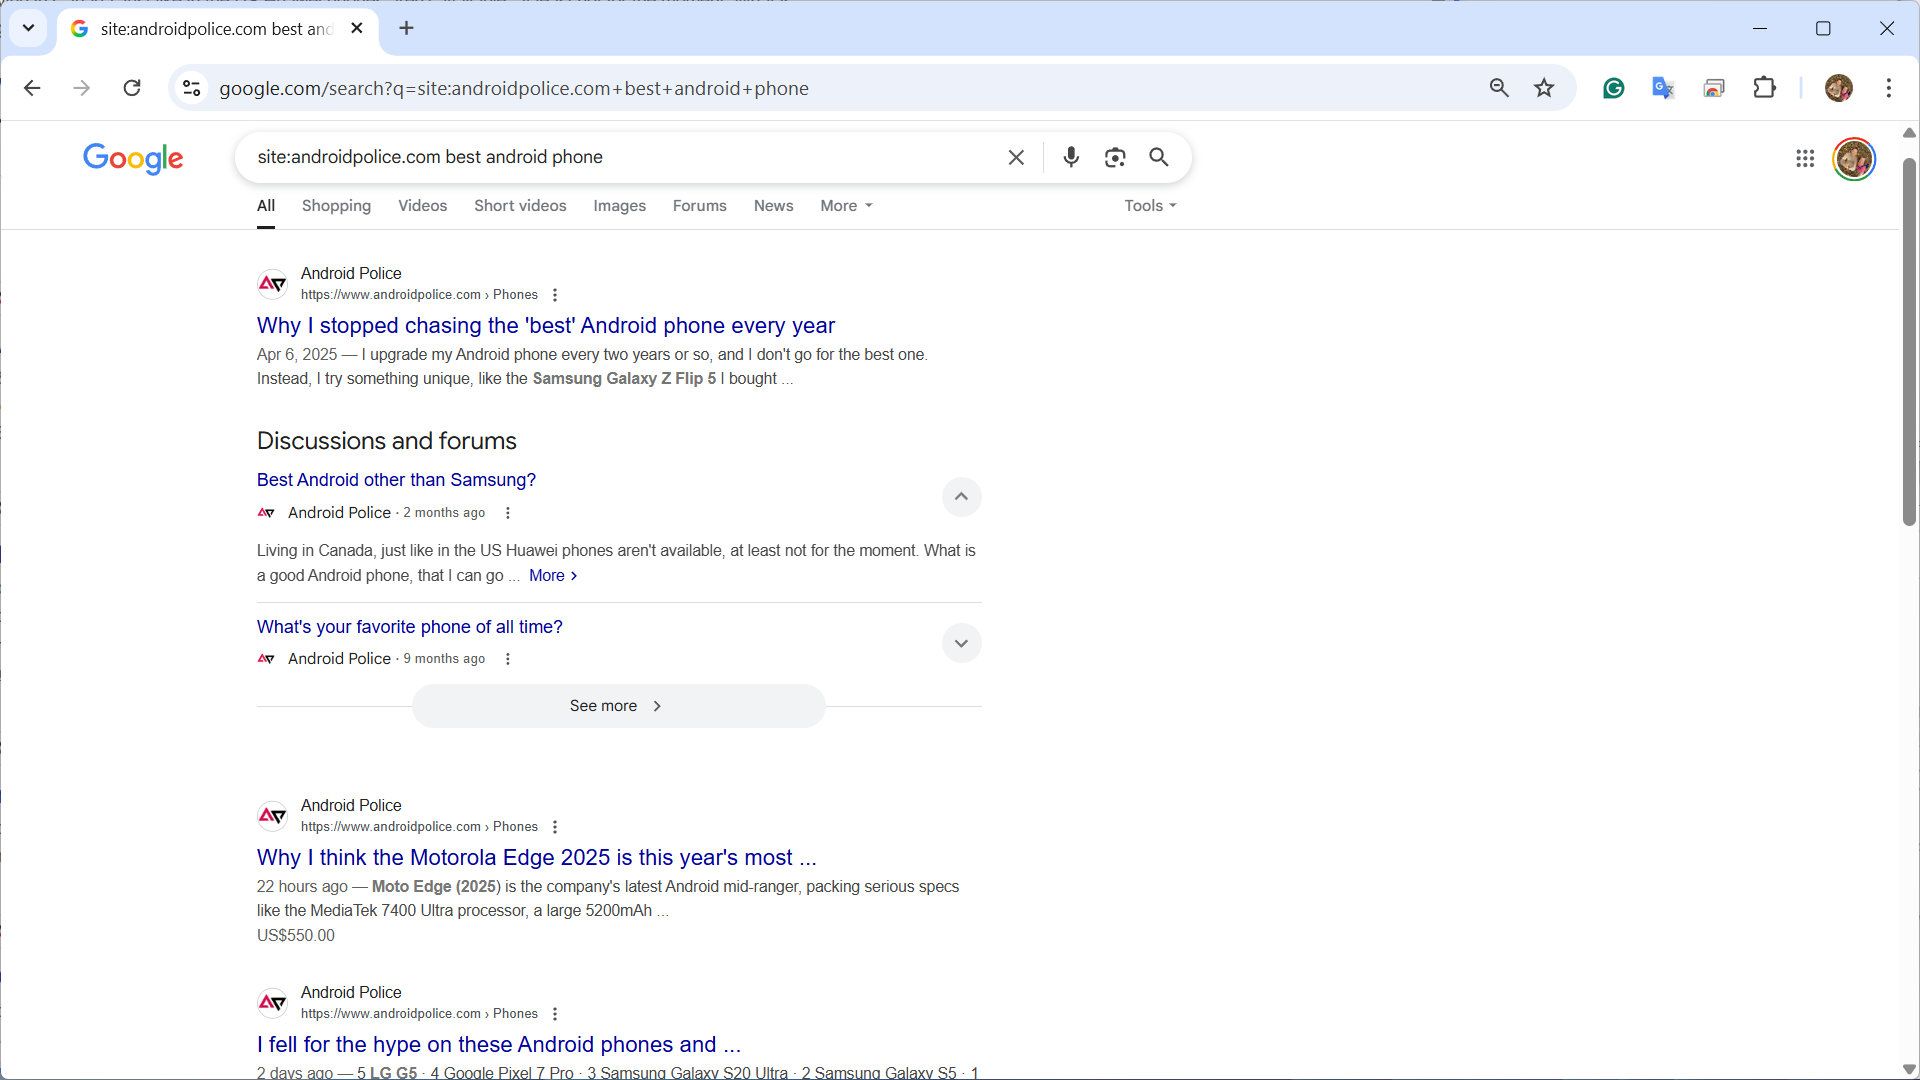1920x1080 pixels.
Task: Switch to the Images tab
Action: point(619,205)
